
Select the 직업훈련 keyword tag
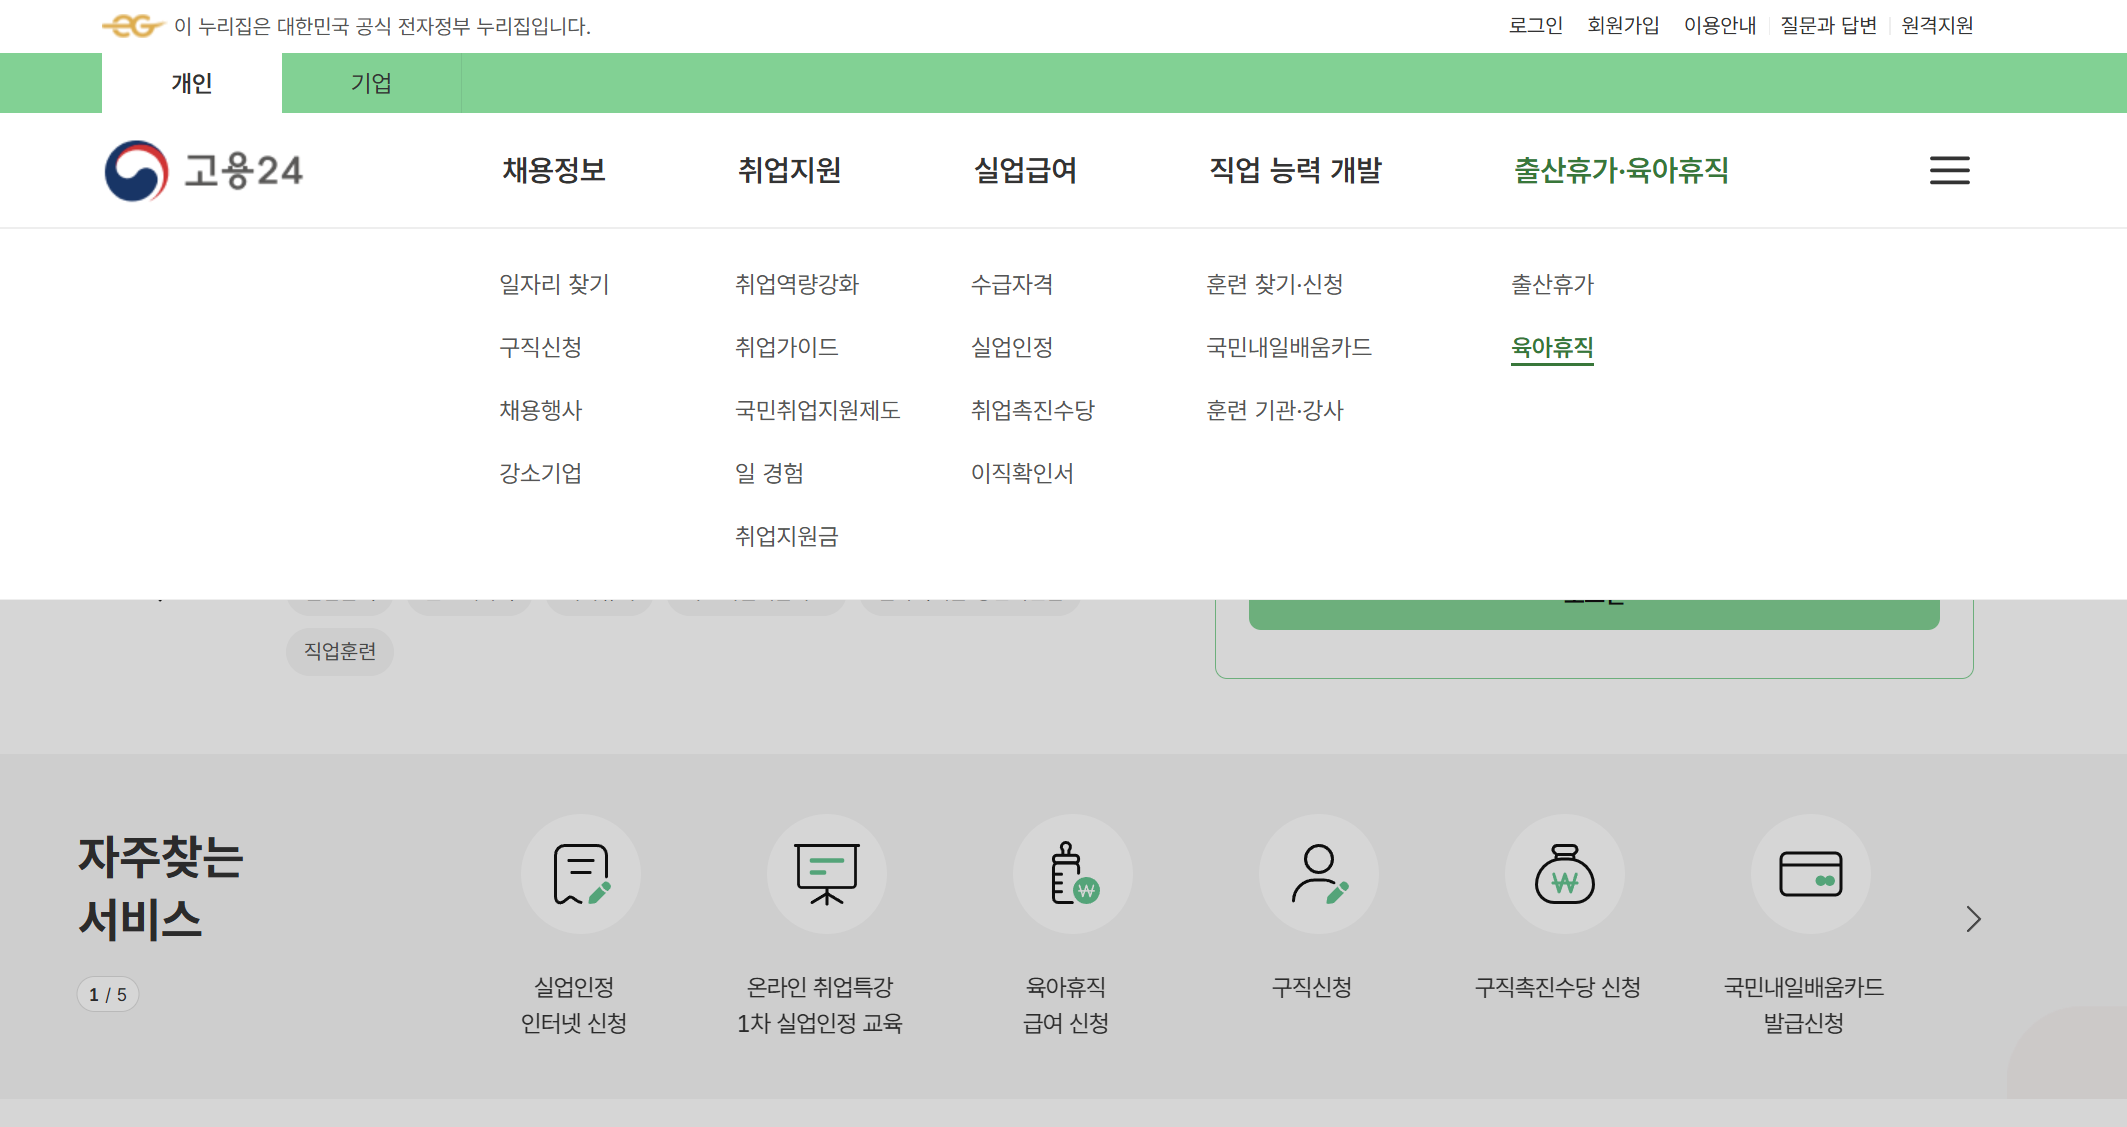pyautogui.click(x=340, y=651)
